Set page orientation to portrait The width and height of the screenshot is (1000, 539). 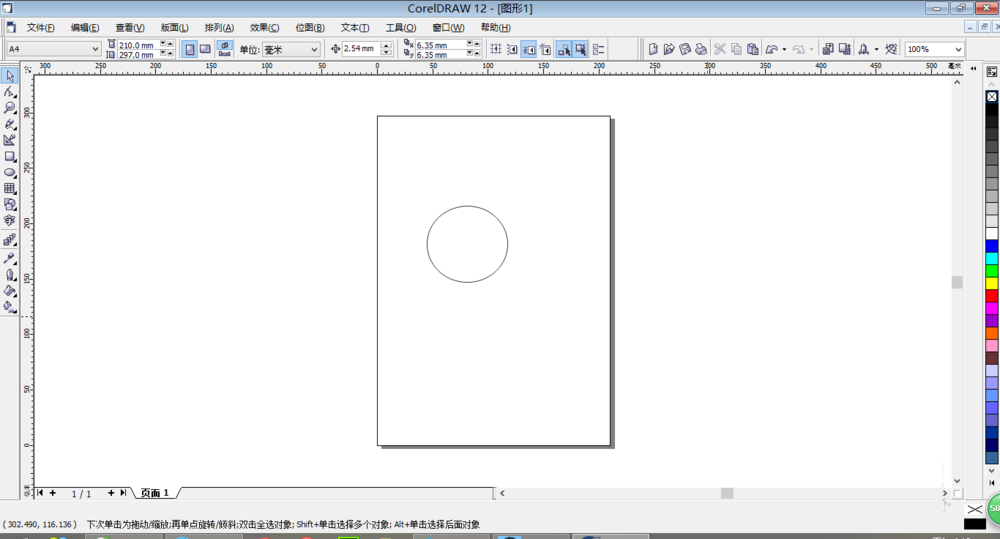189,49
